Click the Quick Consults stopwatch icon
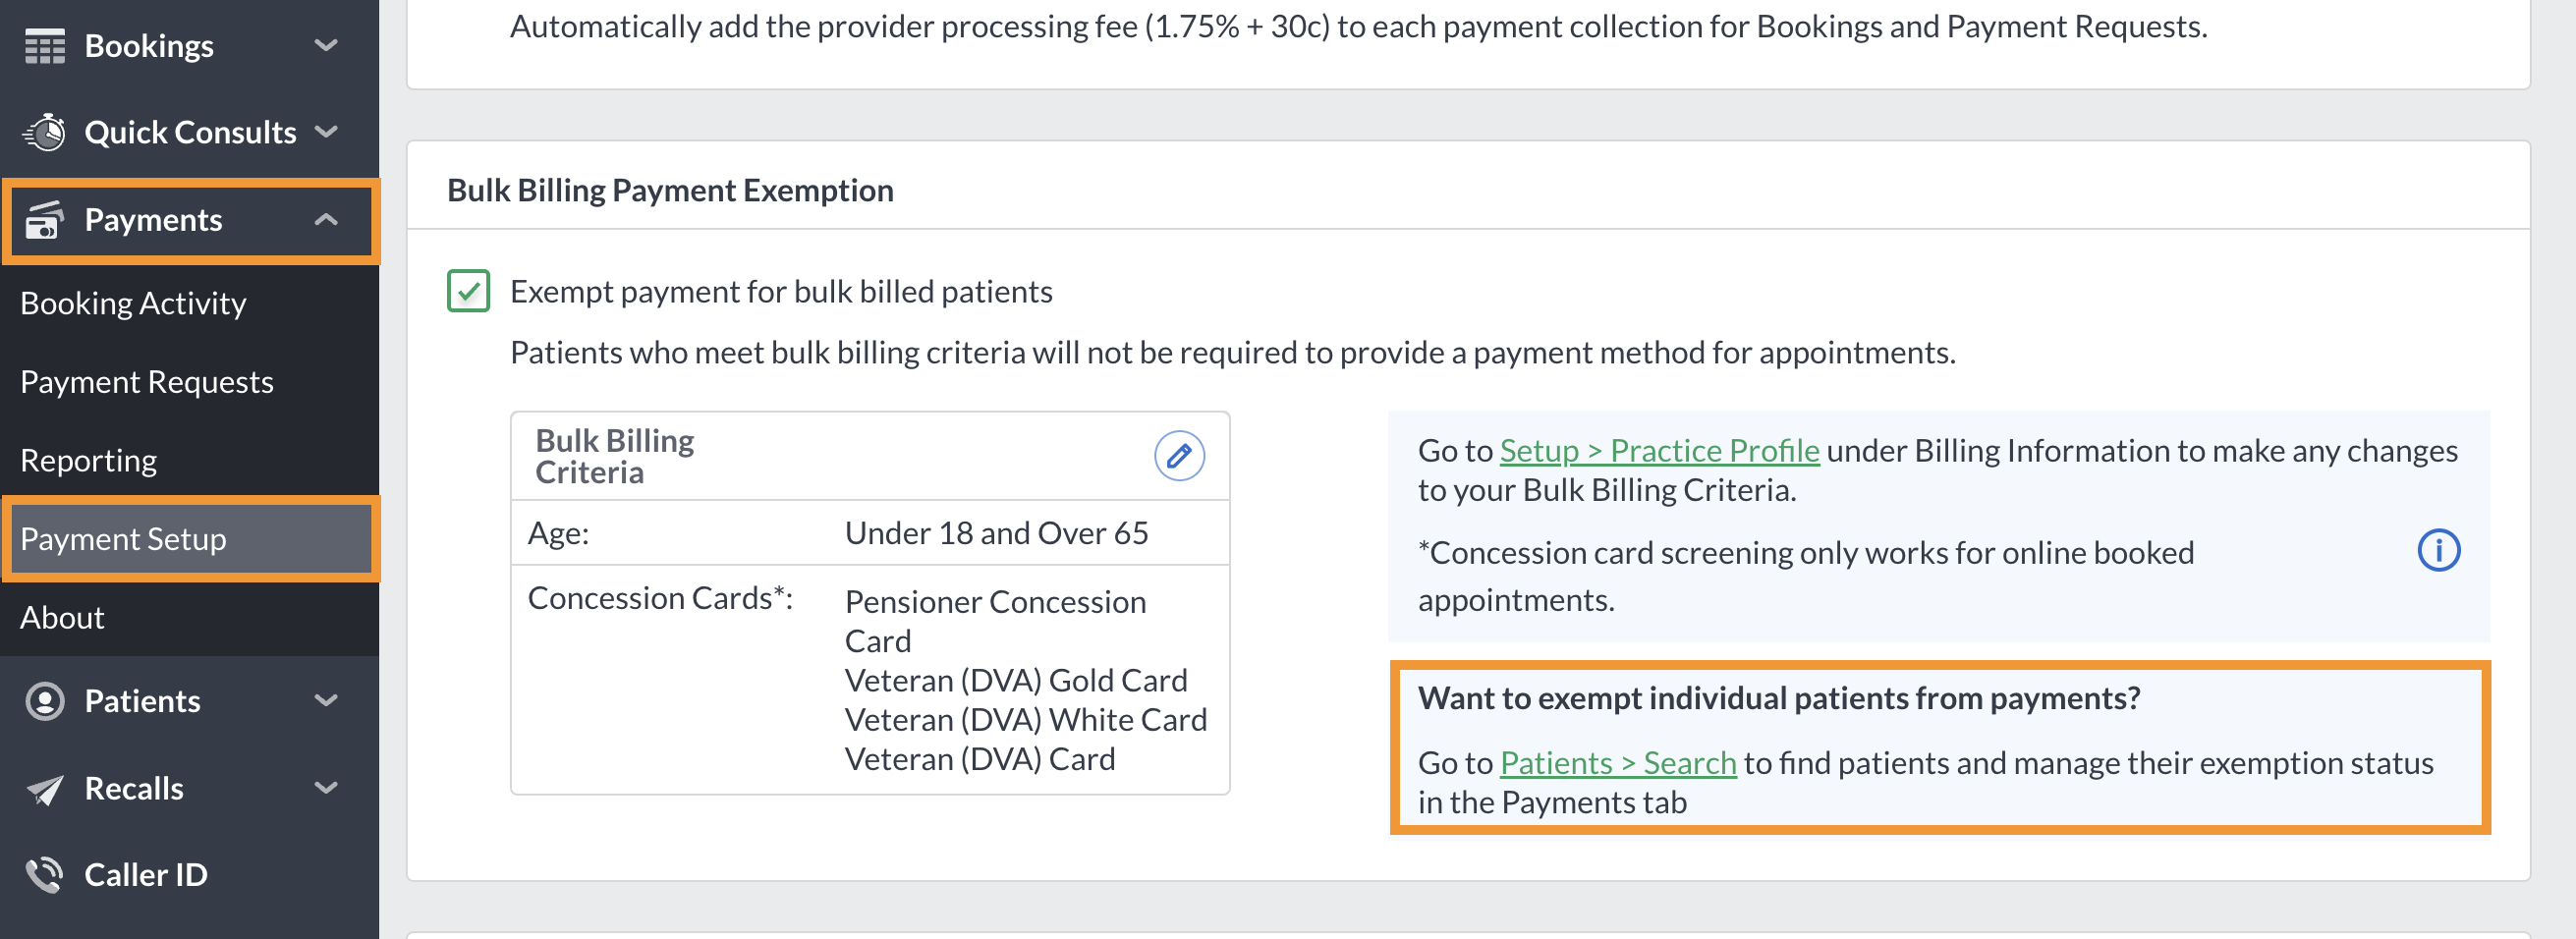The image size is (2576, 939). 44,132
